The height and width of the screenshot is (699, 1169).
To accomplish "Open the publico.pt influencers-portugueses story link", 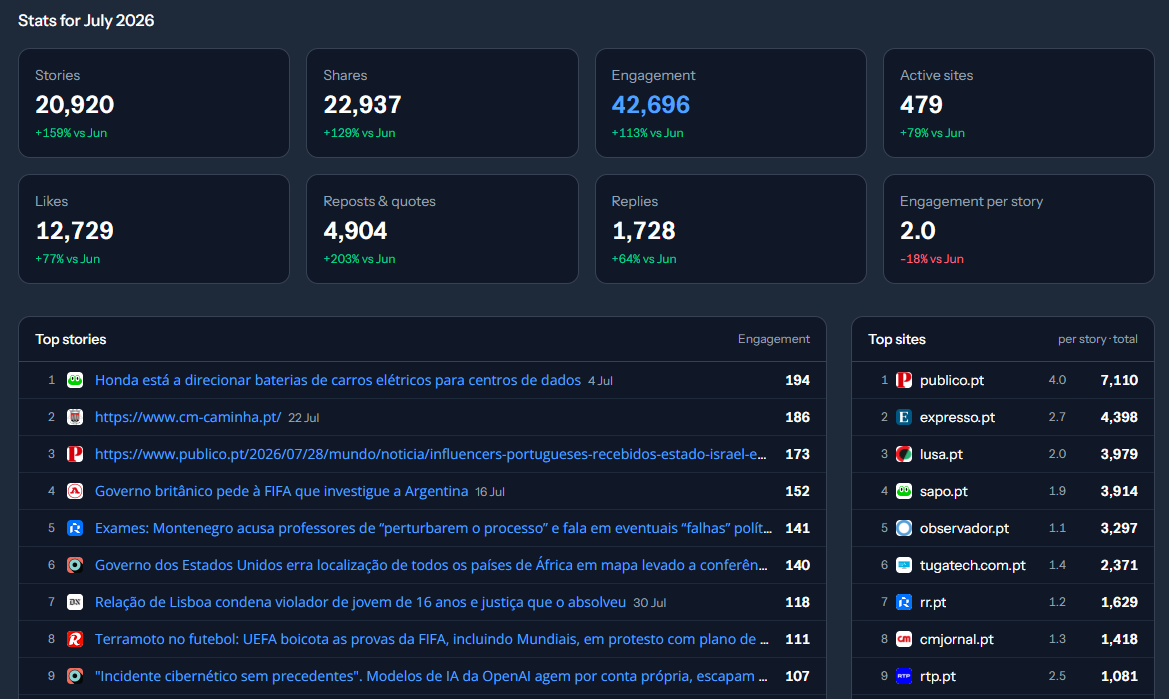I will point(430,454).
